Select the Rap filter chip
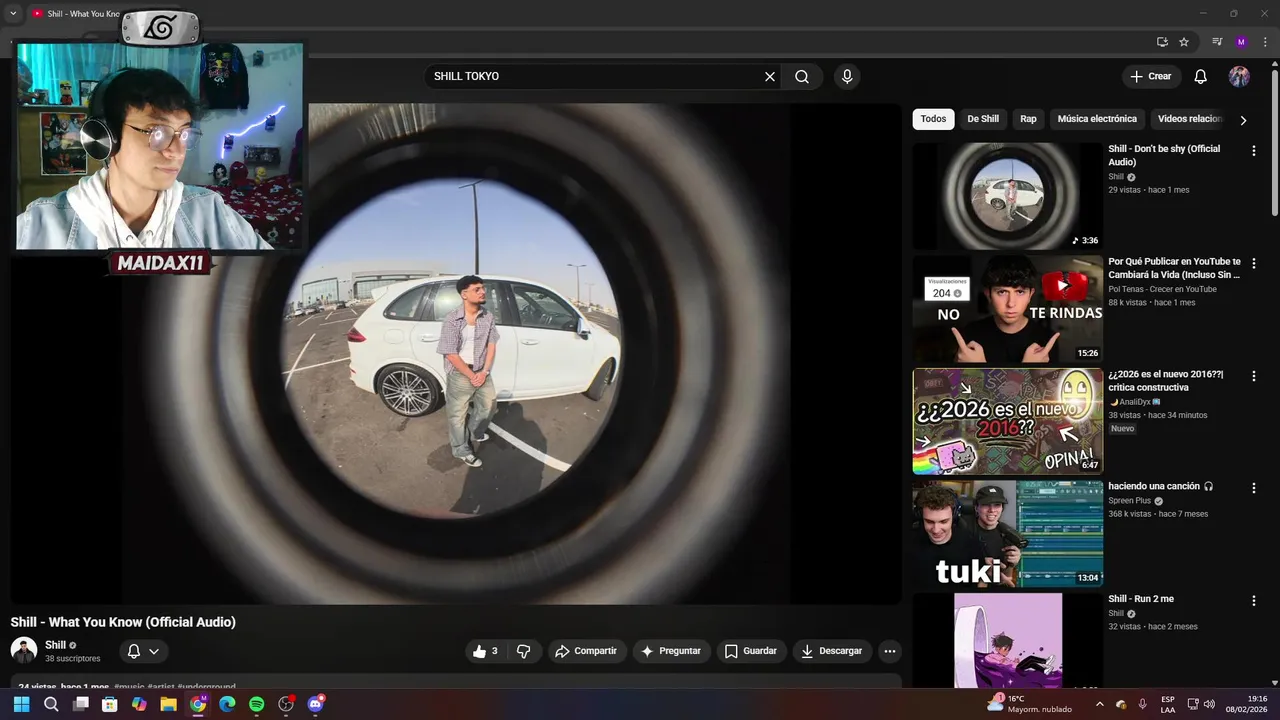This screenshot has width=1280, height=720. click(1028, 119)
